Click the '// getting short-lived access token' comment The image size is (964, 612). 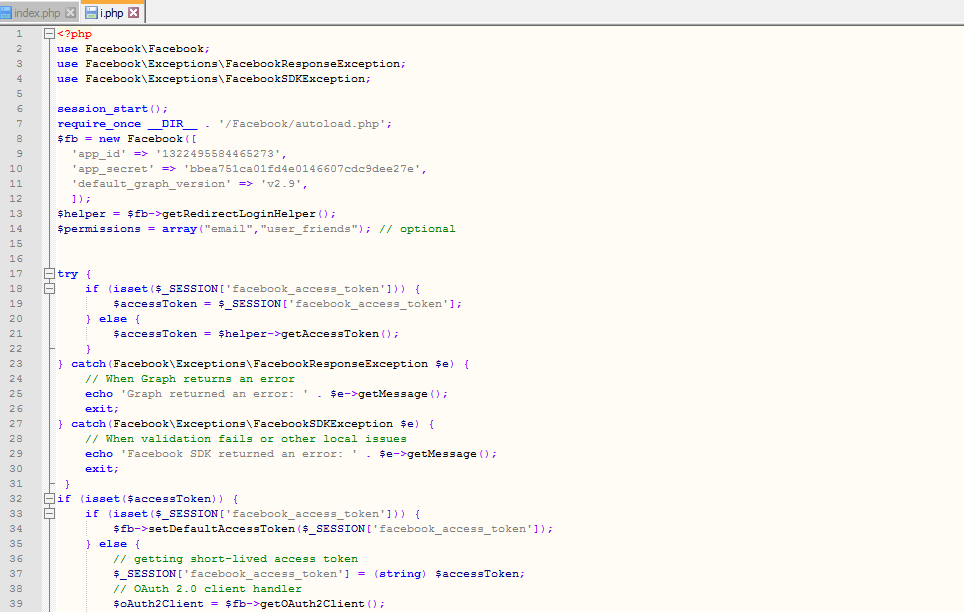click(235, 558)
